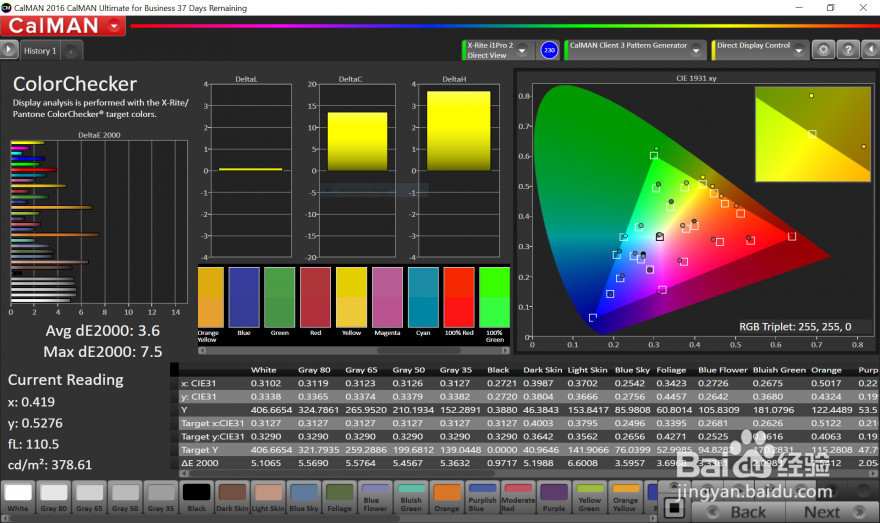Click the Green measured swatch
Screen dimensions: 880x523
(x=279, y=297)
